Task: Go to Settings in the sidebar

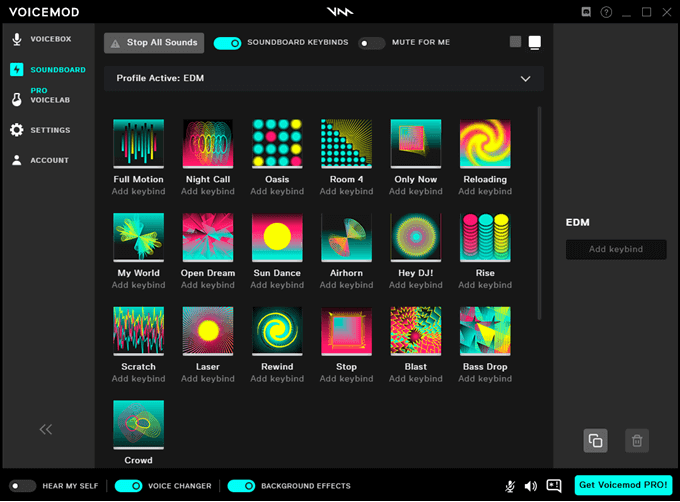Action: (x=49, y=130)
